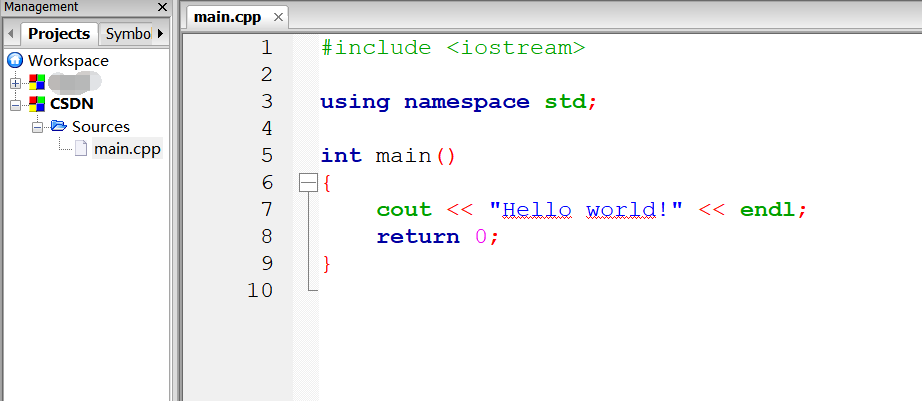
Task: Expand the blurred project node
Action: pyautogui.click(x=15, y=83)
